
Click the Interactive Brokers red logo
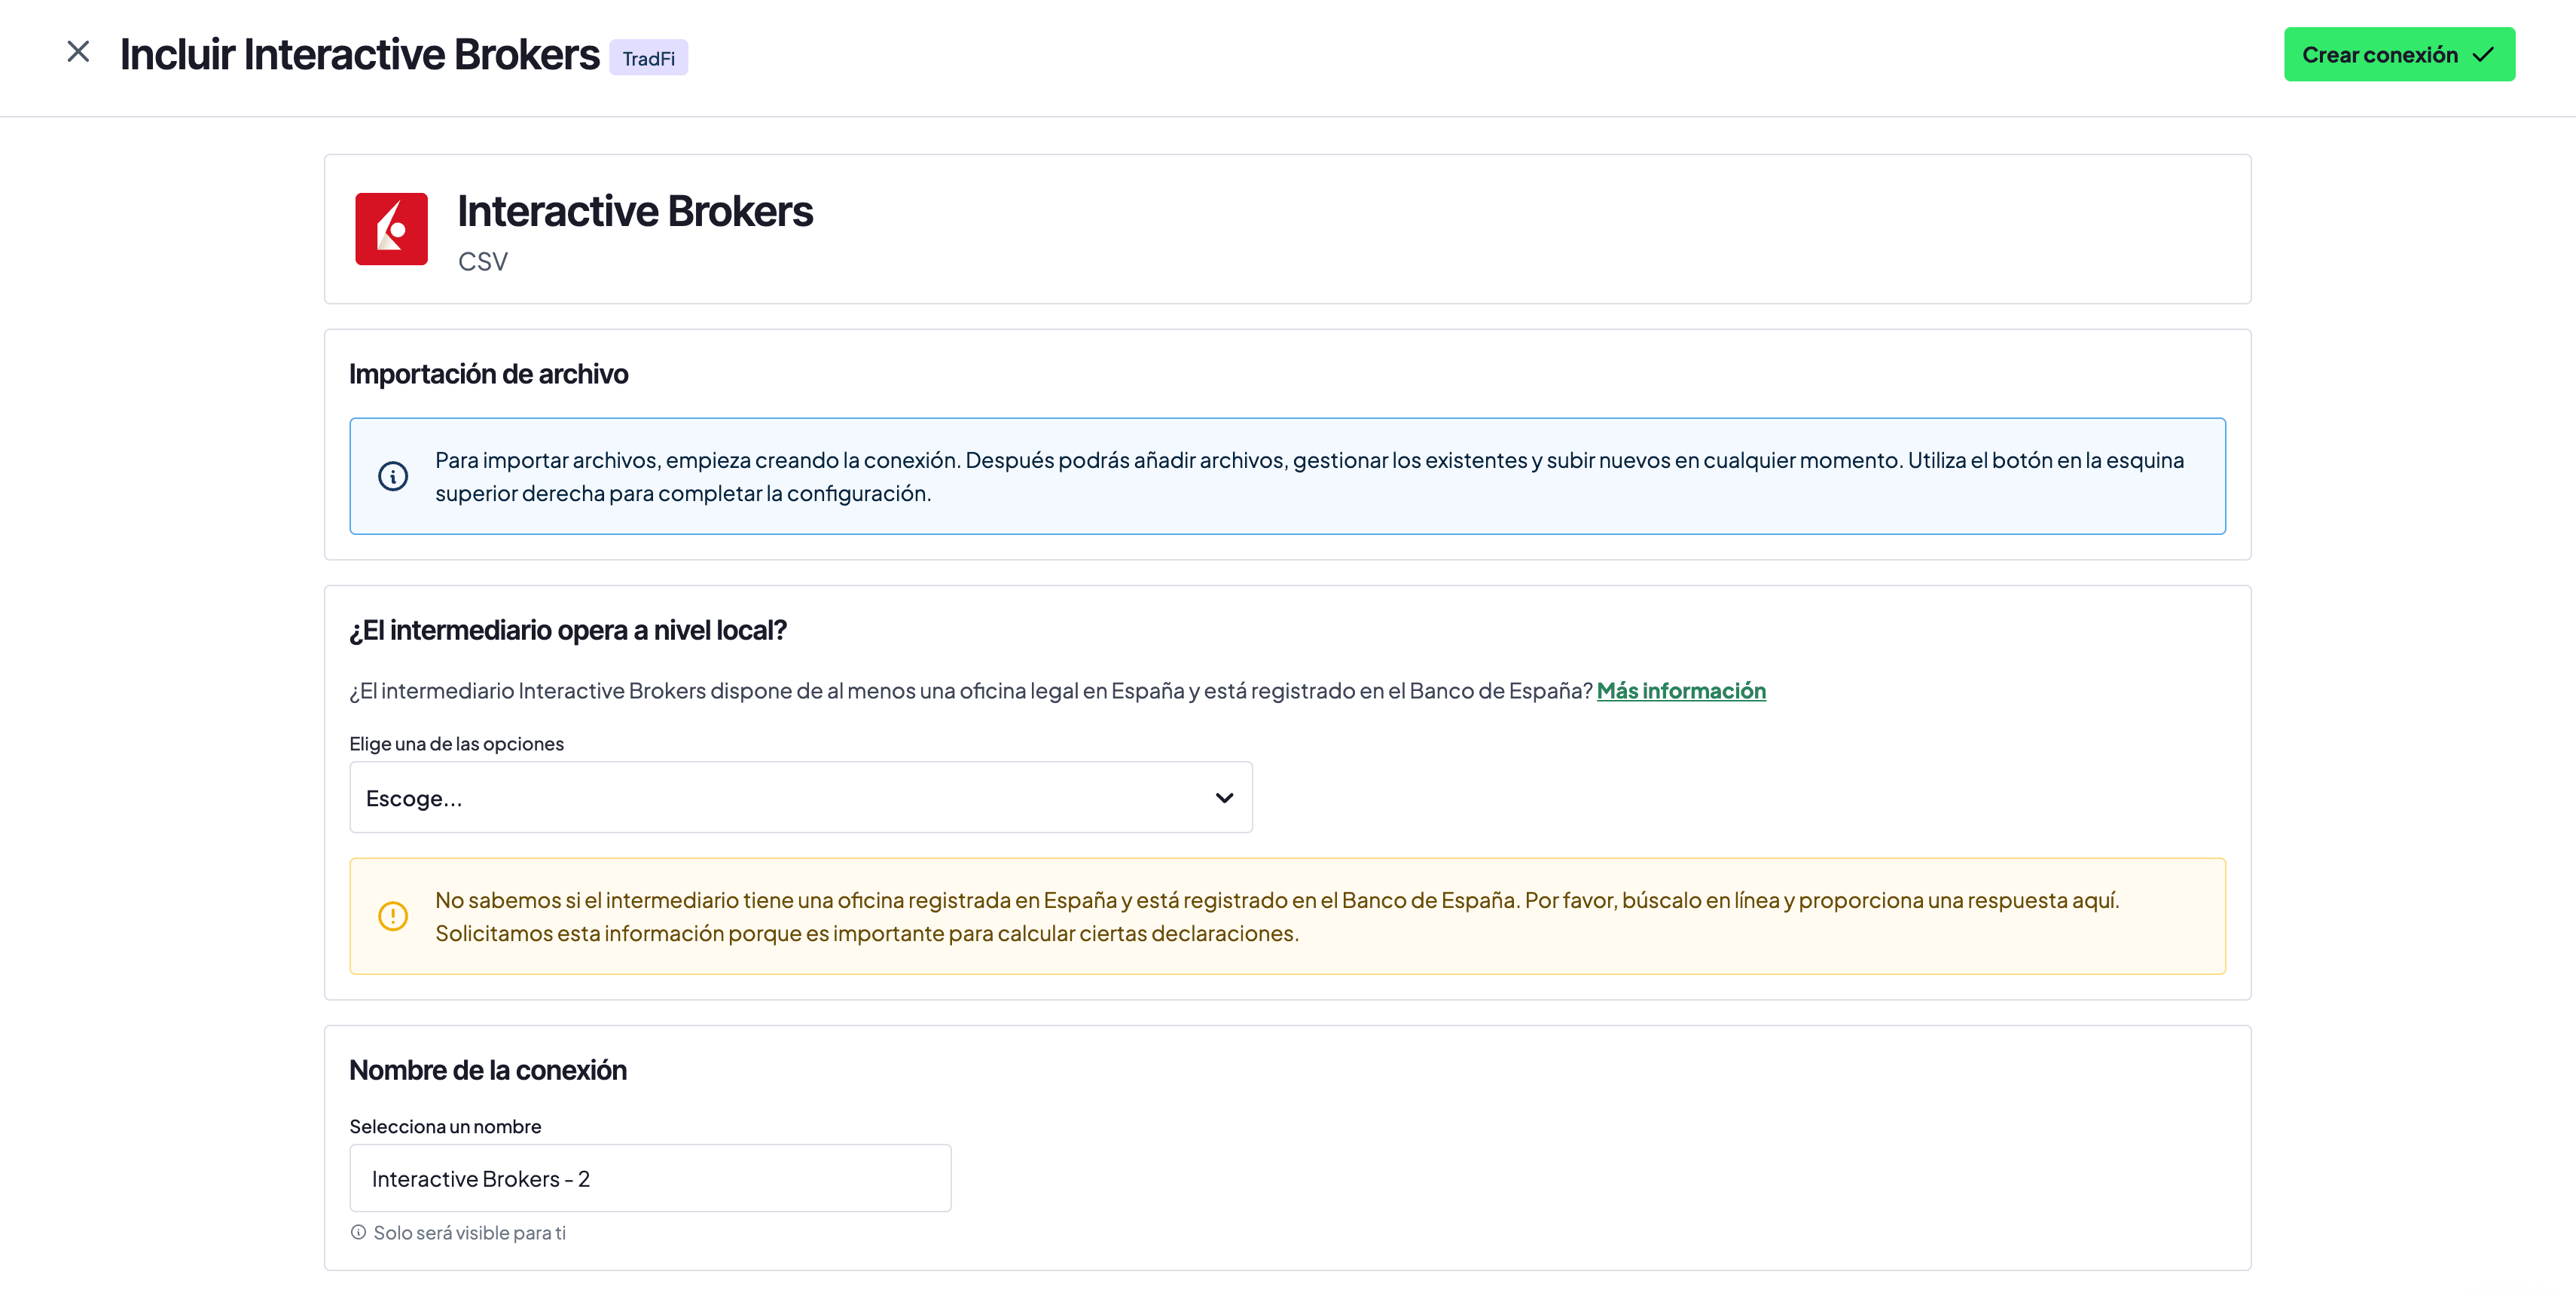[391, 229]
